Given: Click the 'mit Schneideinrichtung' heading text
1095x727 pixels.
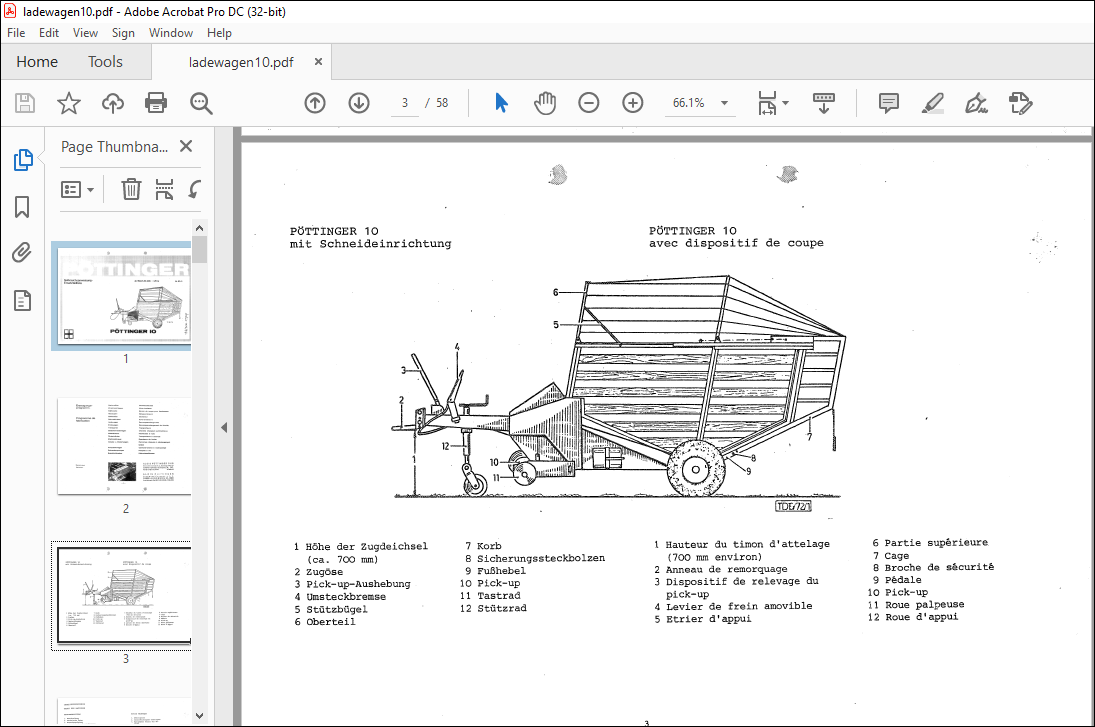Looking at the screenshot, I should (x=370, y=244).
